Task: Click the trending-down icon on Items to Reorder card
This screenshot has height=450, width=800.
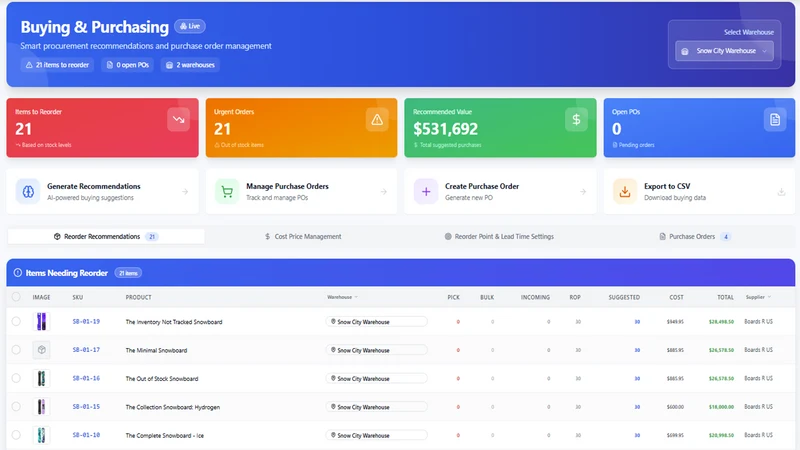Action: 179,119
